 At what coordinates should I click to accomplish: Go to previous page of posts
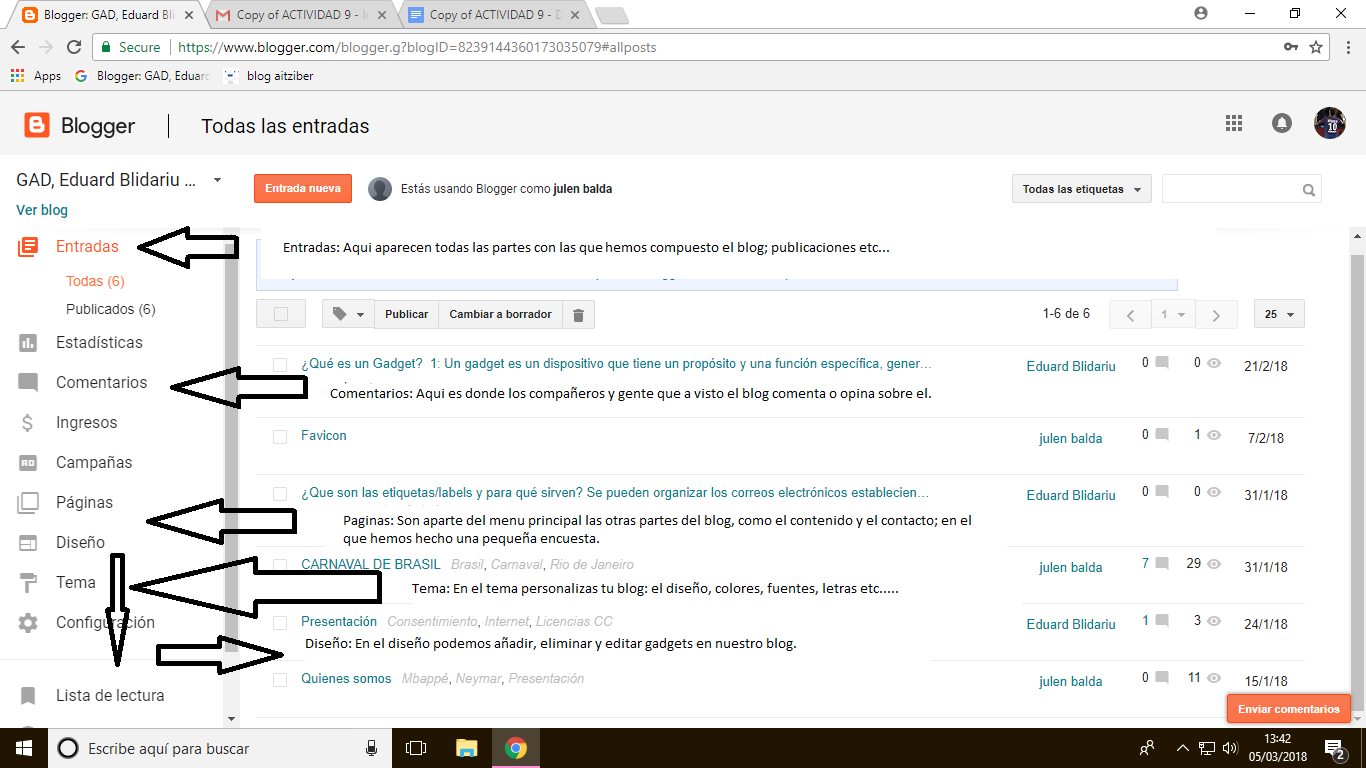1131,315
